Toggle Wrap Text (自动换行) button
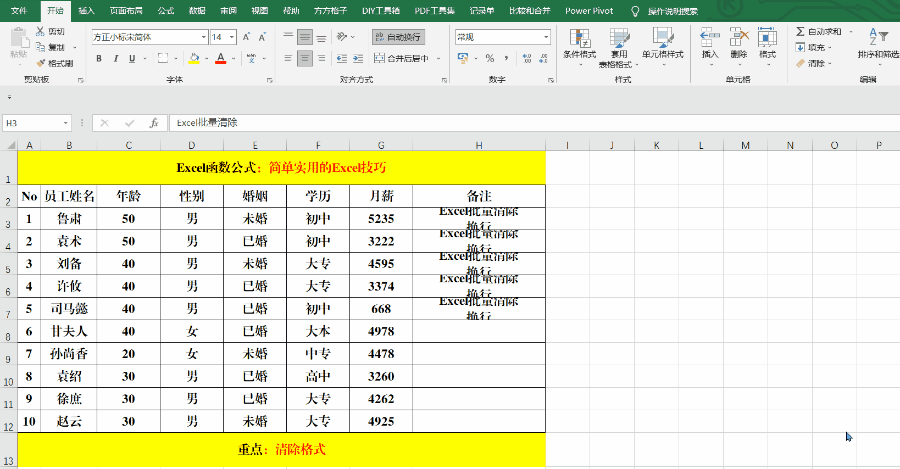The height and width of the screenshot is (469, 900). pos(398,37)
